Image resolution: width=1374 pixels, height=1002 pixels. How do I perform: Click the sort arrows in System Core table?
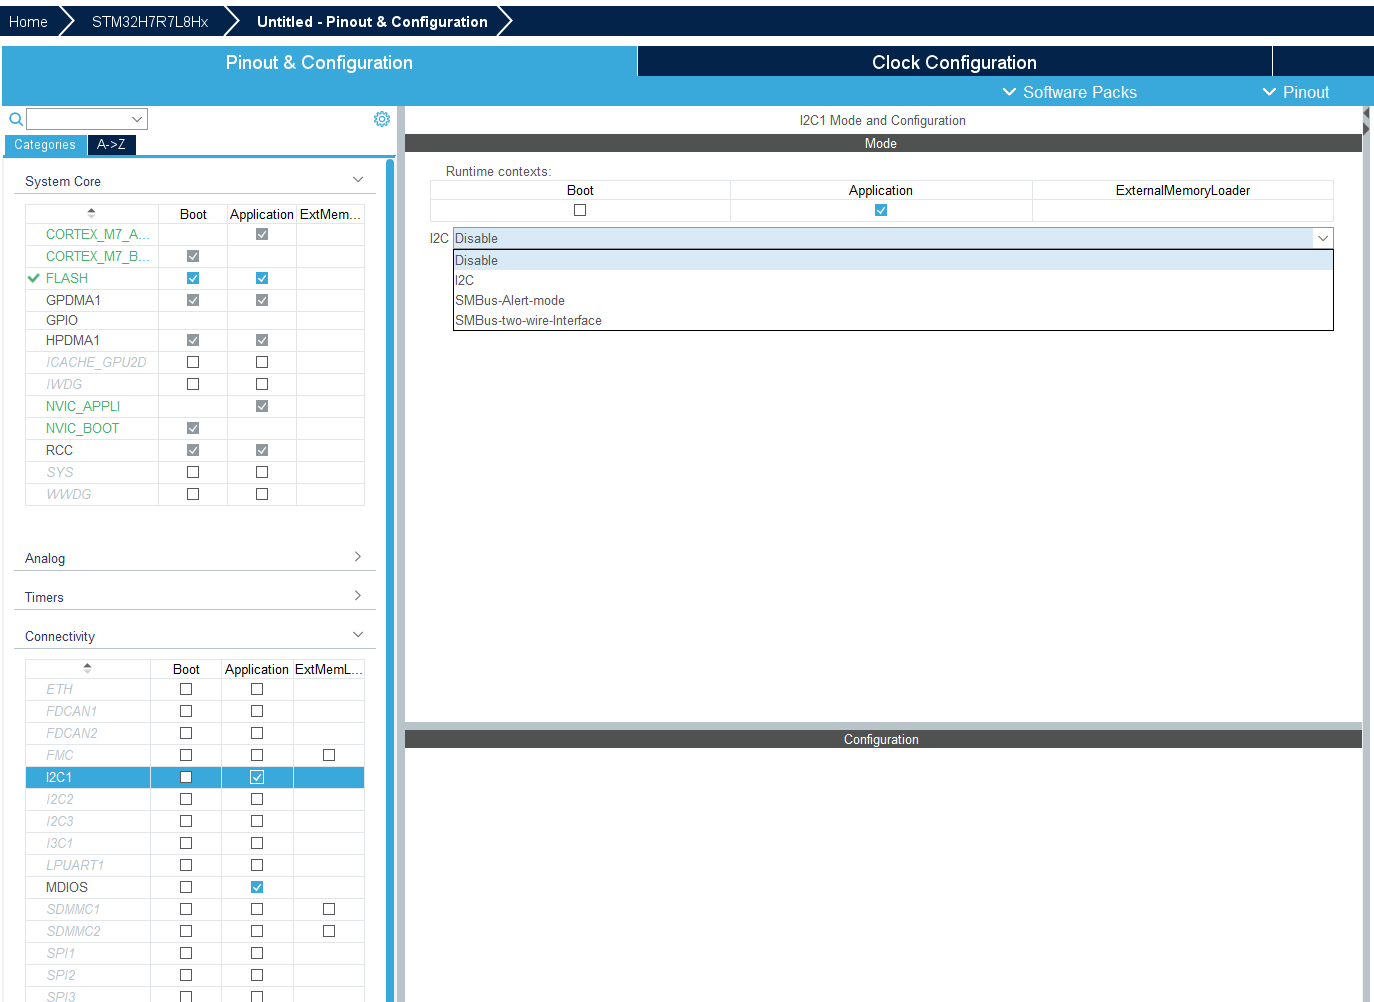click(91, 213)
